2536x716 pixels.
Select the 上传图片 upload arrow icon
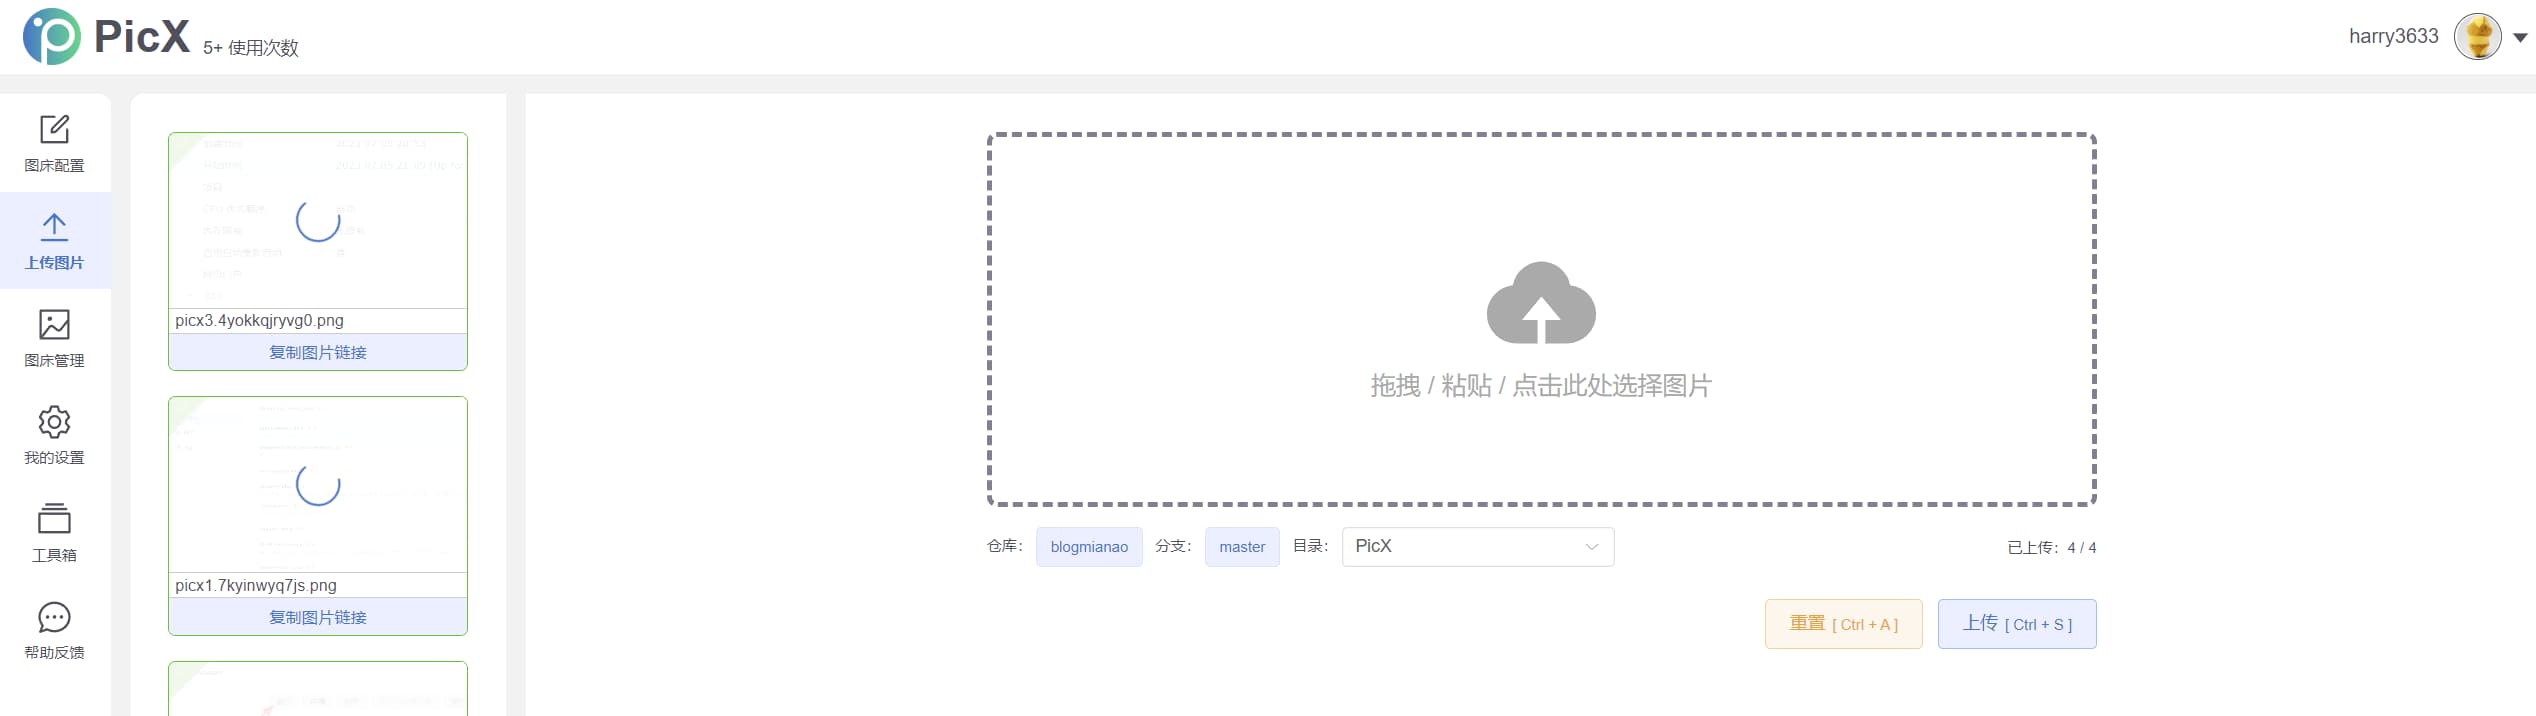click(54, 227)
